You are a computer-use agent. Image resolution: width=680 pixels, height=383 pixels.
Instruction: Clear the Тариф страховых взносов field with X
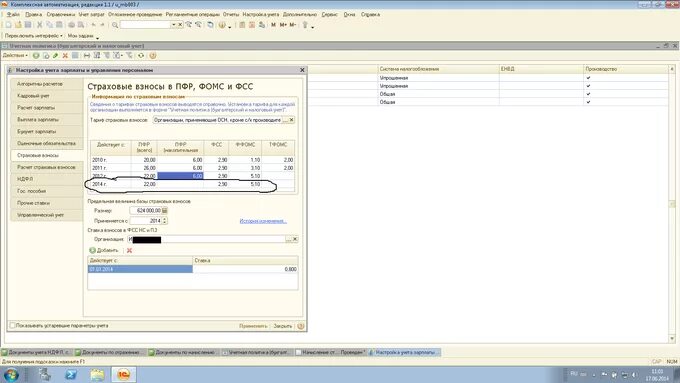pos(292,120)
